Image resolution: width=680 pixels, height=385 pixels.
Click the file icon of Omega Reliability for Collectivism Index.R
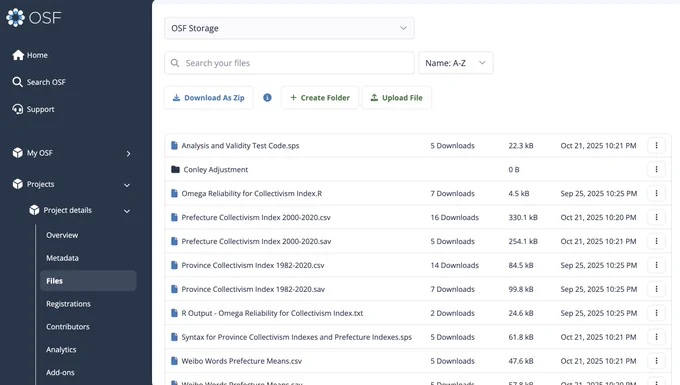click(174, 193)
